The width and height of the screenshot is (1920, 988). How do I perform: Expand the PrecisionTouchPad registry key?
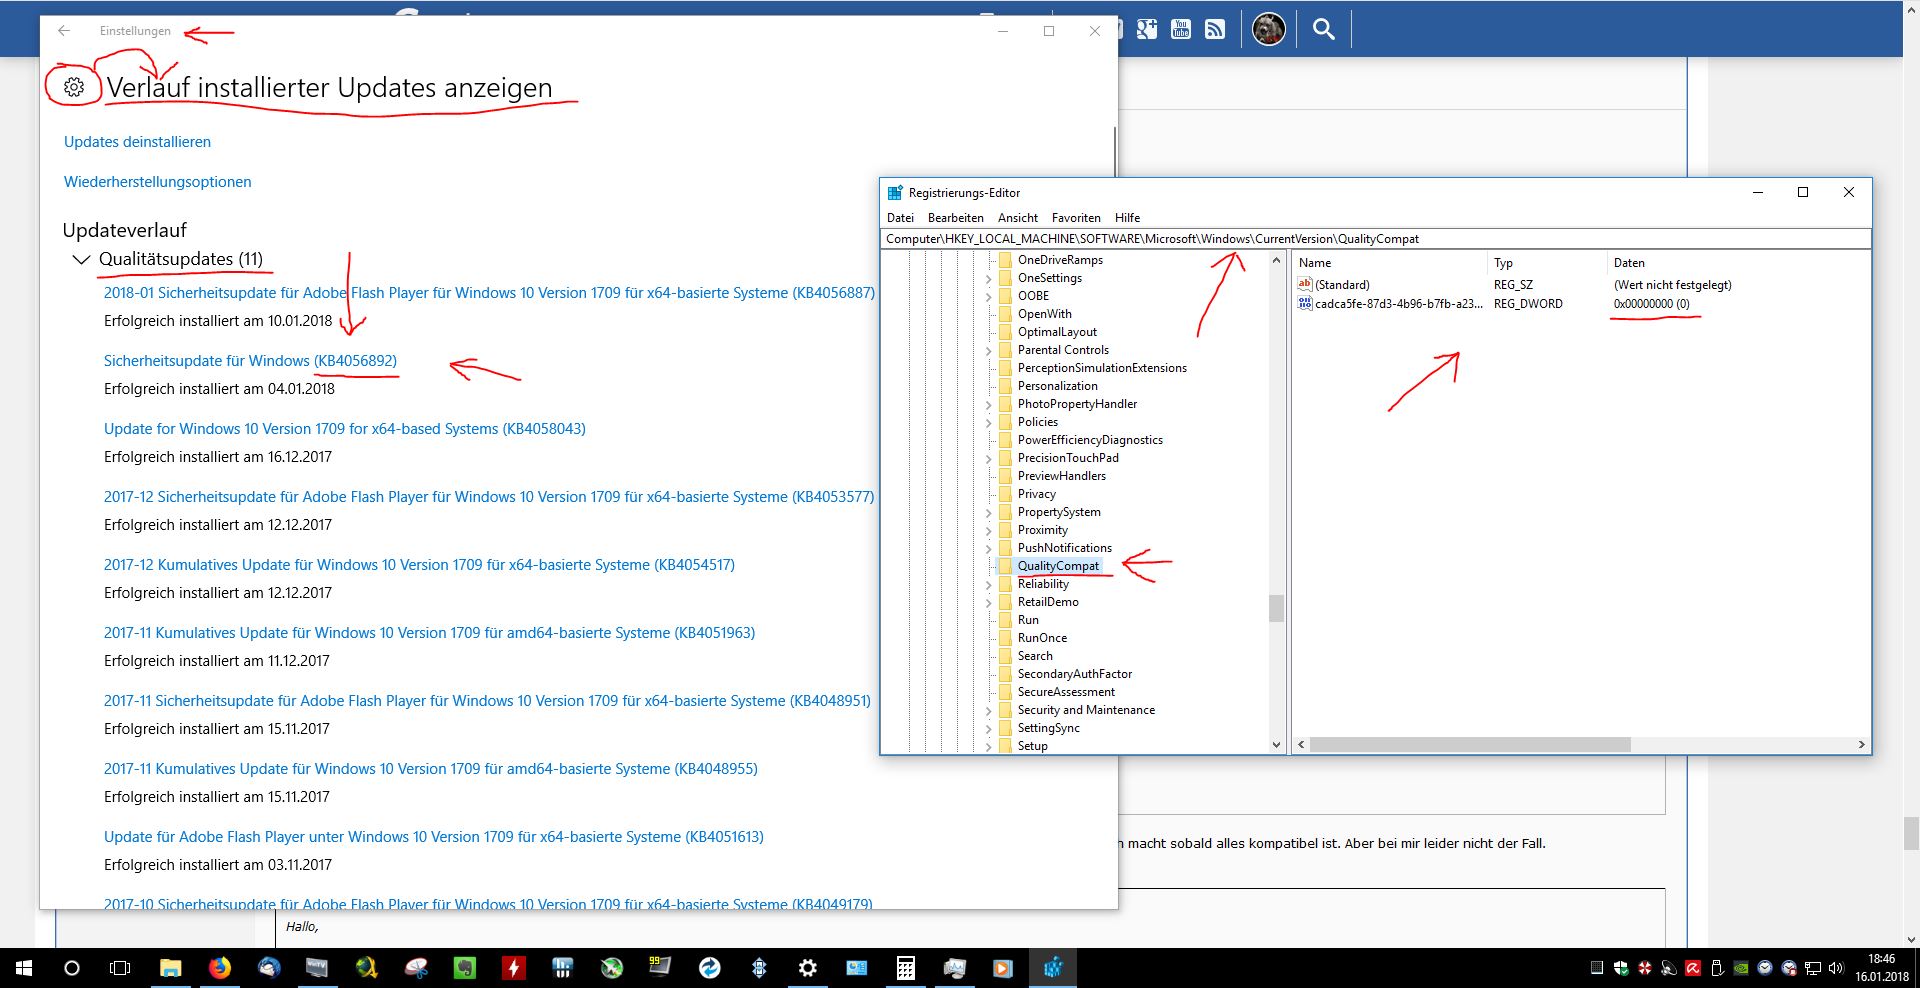click(x=989, y=458)
